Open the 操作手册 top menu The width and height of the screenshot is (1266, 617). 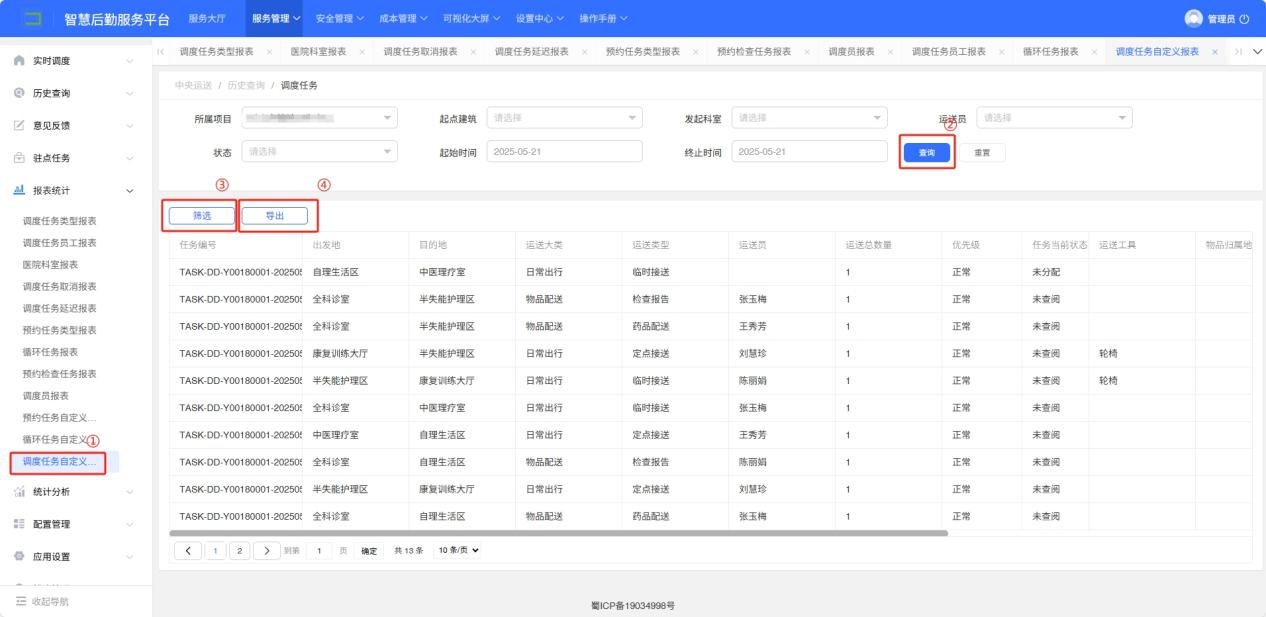click(604, 19)
